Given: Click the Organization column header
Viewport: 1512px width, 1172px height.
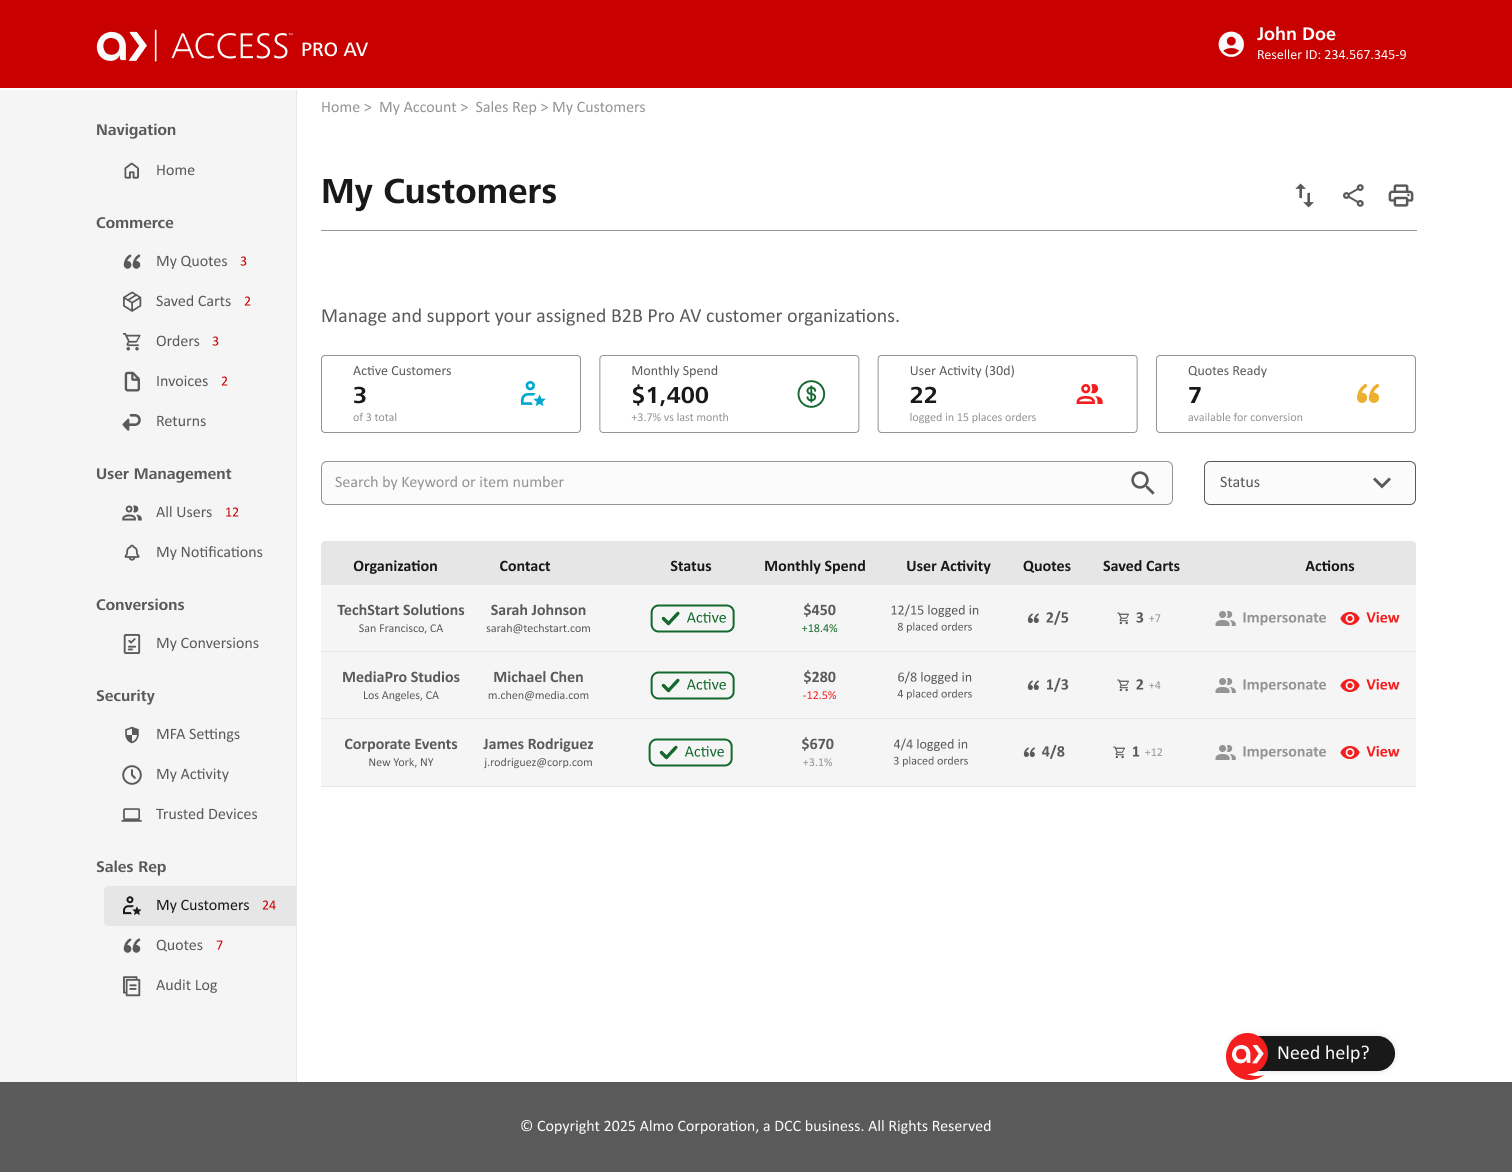Looking at the screenshot, I should coord(395,566).
